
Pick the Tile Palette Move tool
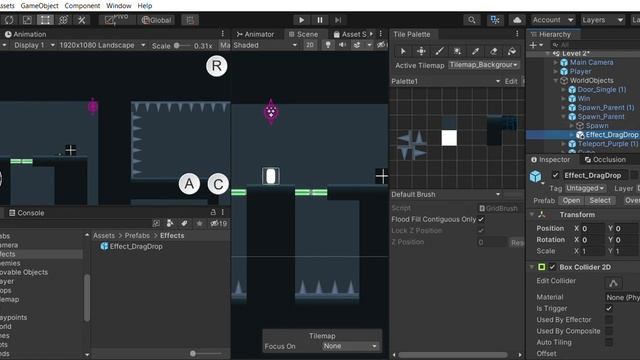click(x=421, y=51)
